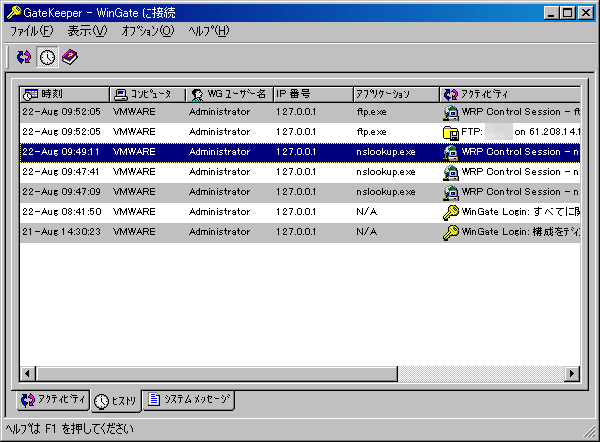Sort by the コンピュータ column header
600x442 pixels.
[148, 94]
